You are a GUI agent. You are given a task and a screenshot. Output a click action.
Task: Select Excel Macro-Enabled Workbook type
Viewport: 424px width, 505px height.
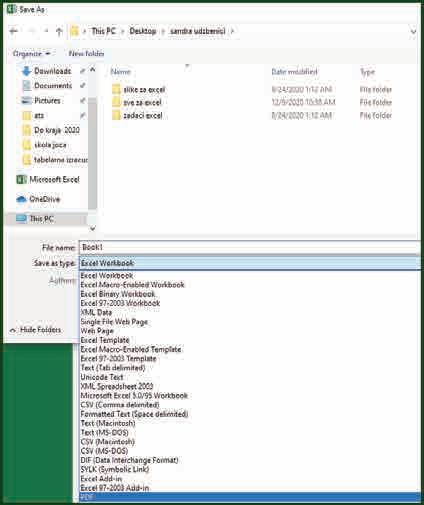132,285
